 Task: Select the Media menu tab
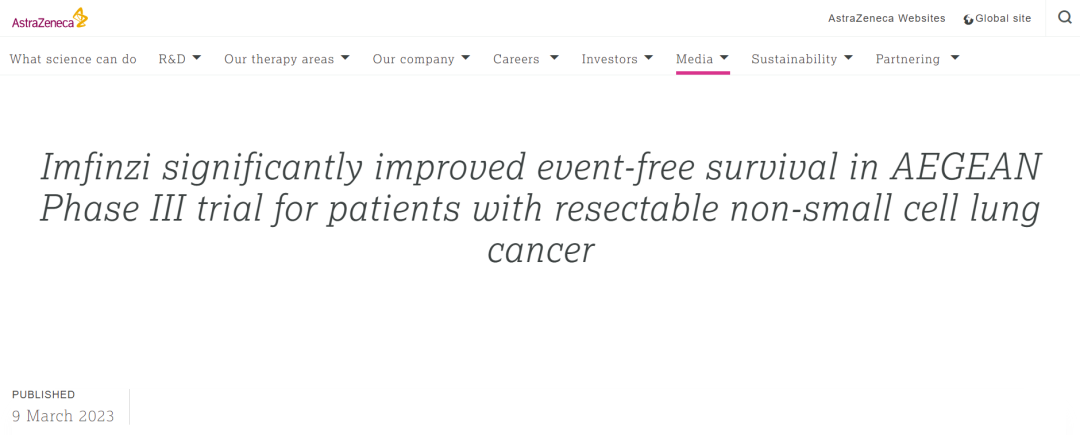pyautogui.click(x=694, y=59)
